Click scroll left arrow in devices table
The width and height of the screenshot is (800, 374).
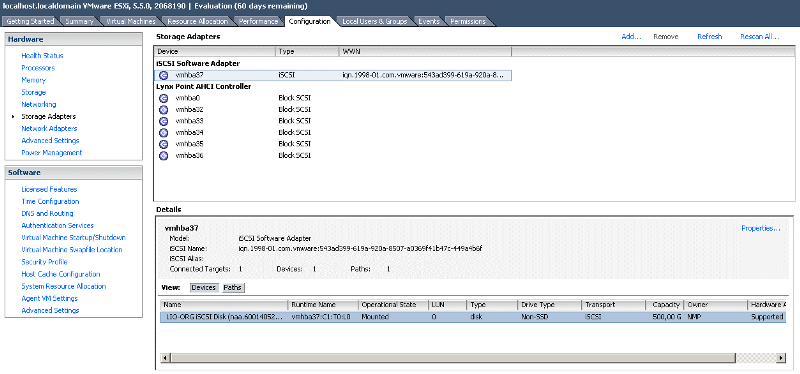(x=165, y=358)
